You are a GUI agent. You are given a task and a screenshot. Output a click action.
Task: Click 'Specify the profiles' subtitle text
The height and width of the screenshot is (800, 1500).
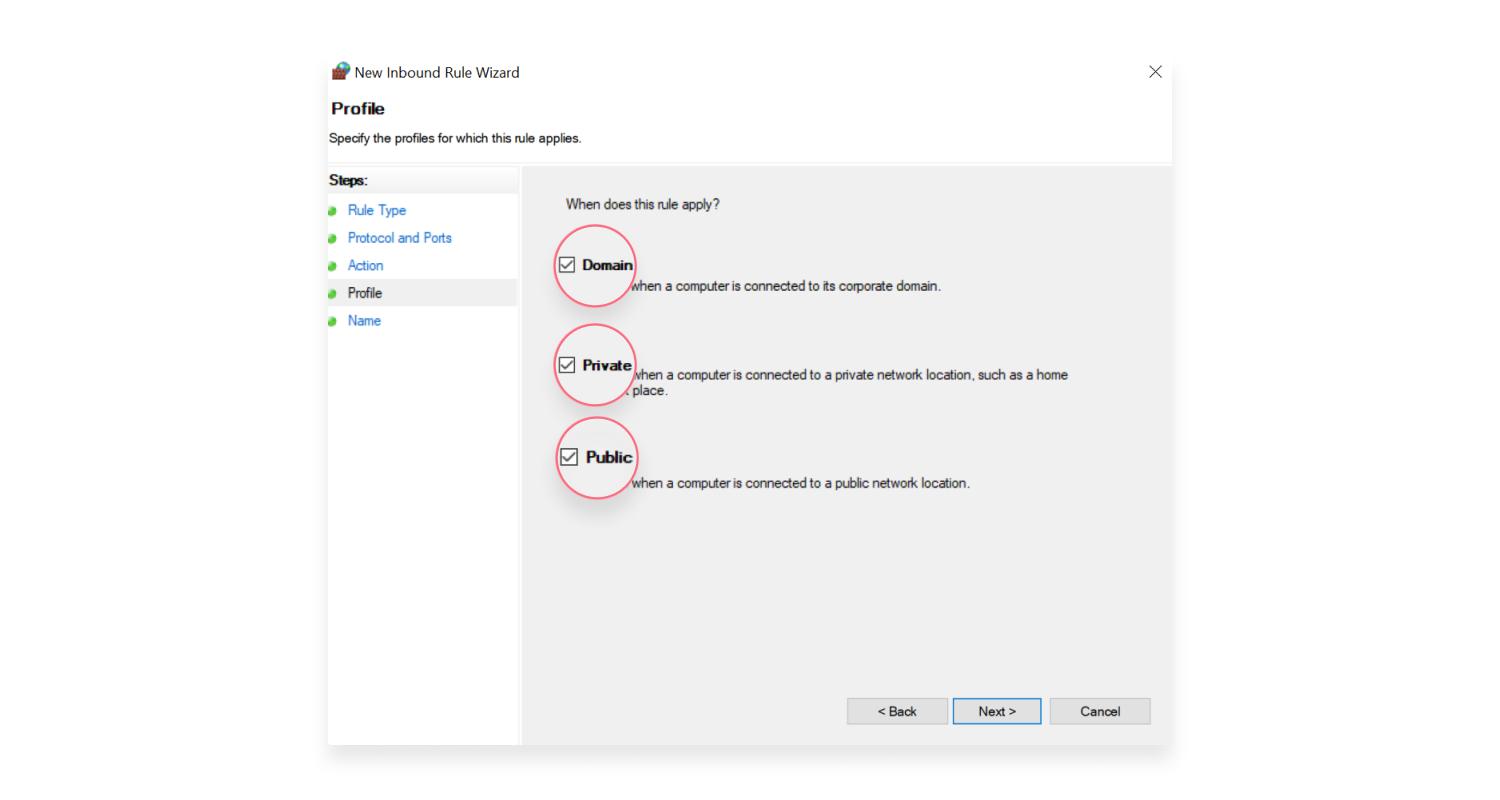[x=455, y=138]
